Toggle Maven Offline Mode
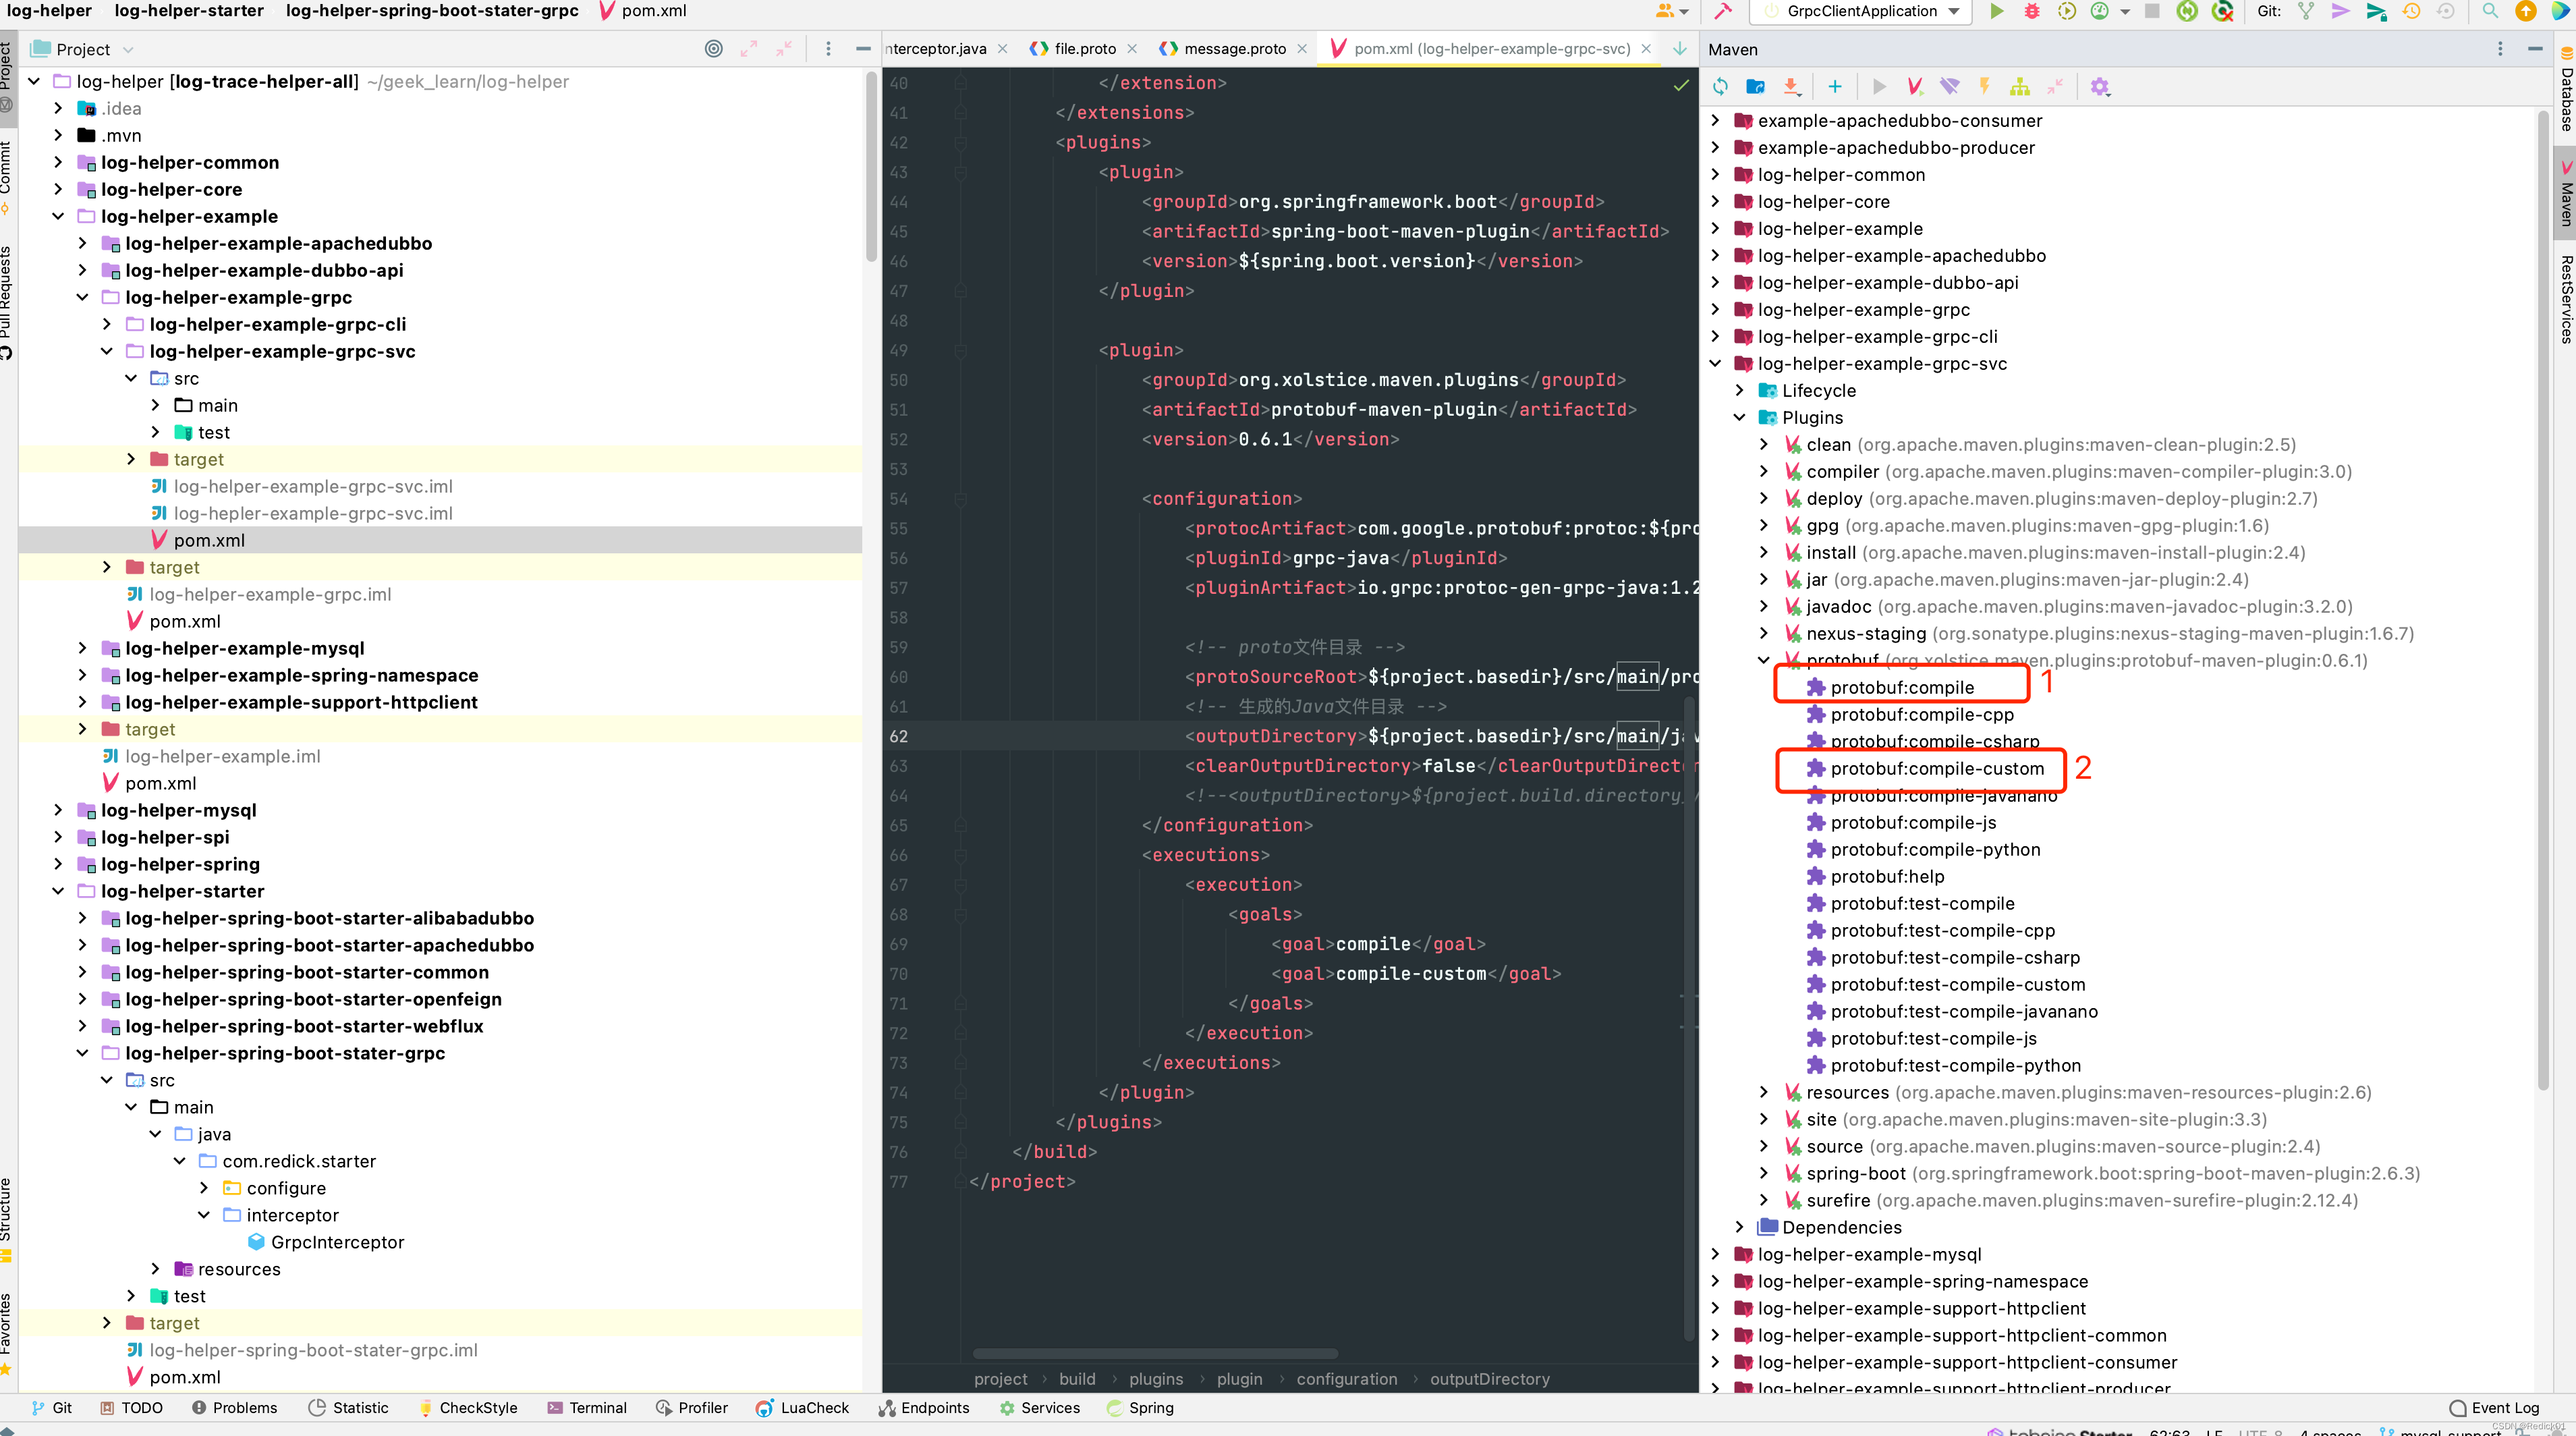This screenshot has width=2576, height=1436. point(1949,87)
